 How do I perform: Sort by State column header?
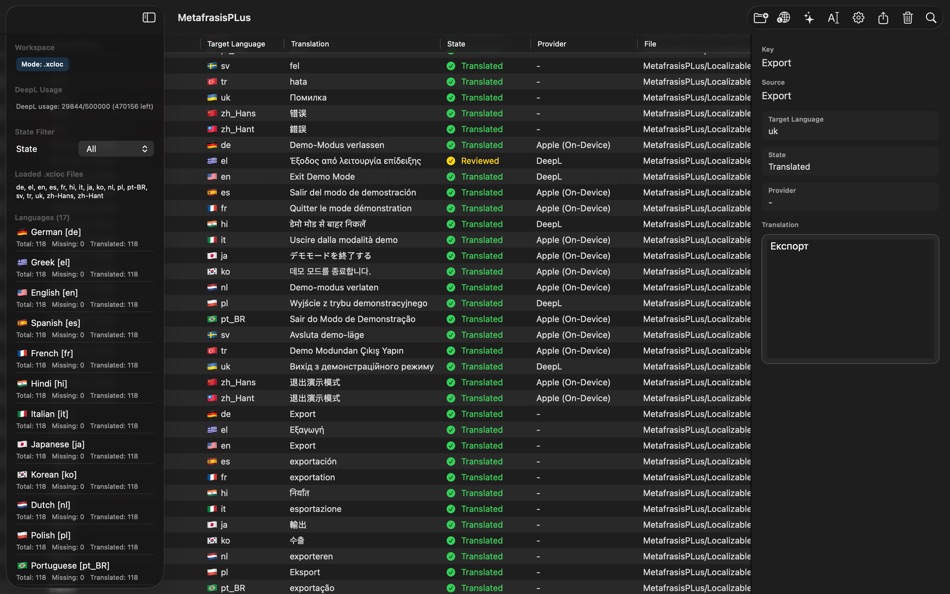[456, 44]
